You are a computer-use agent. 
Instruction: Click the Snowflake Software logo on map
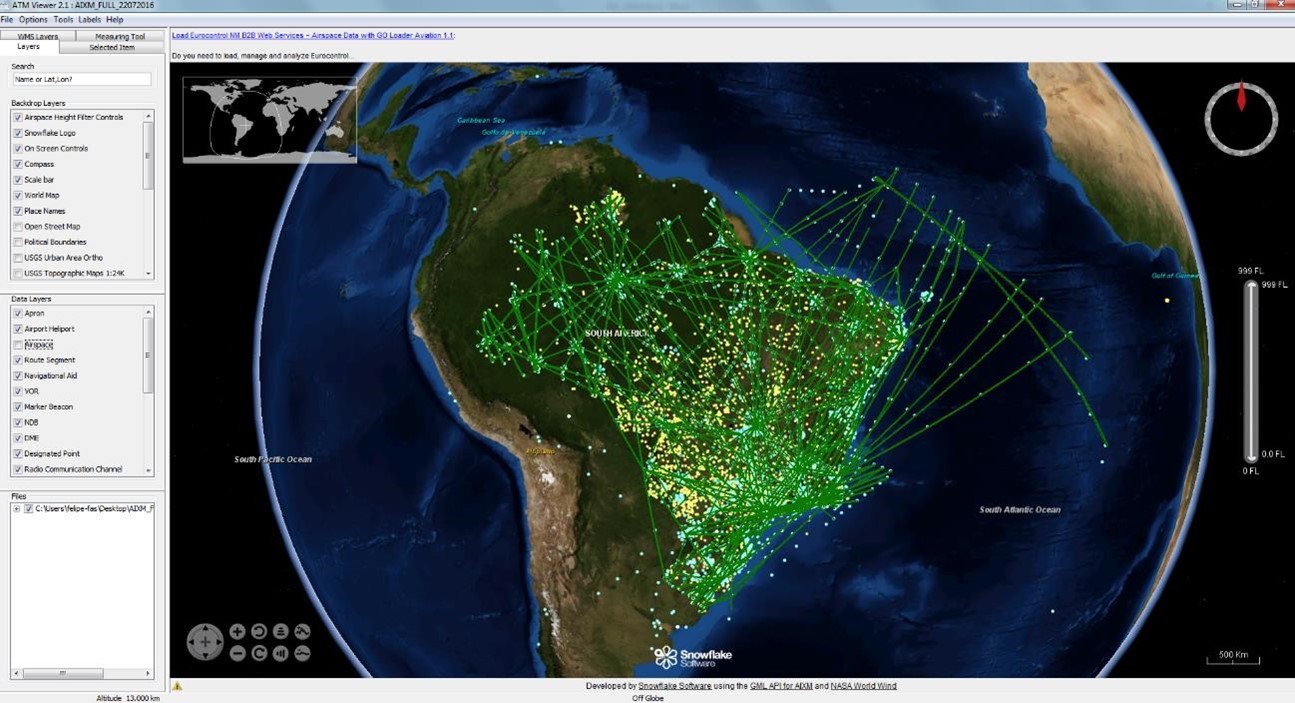pos(693,657)
